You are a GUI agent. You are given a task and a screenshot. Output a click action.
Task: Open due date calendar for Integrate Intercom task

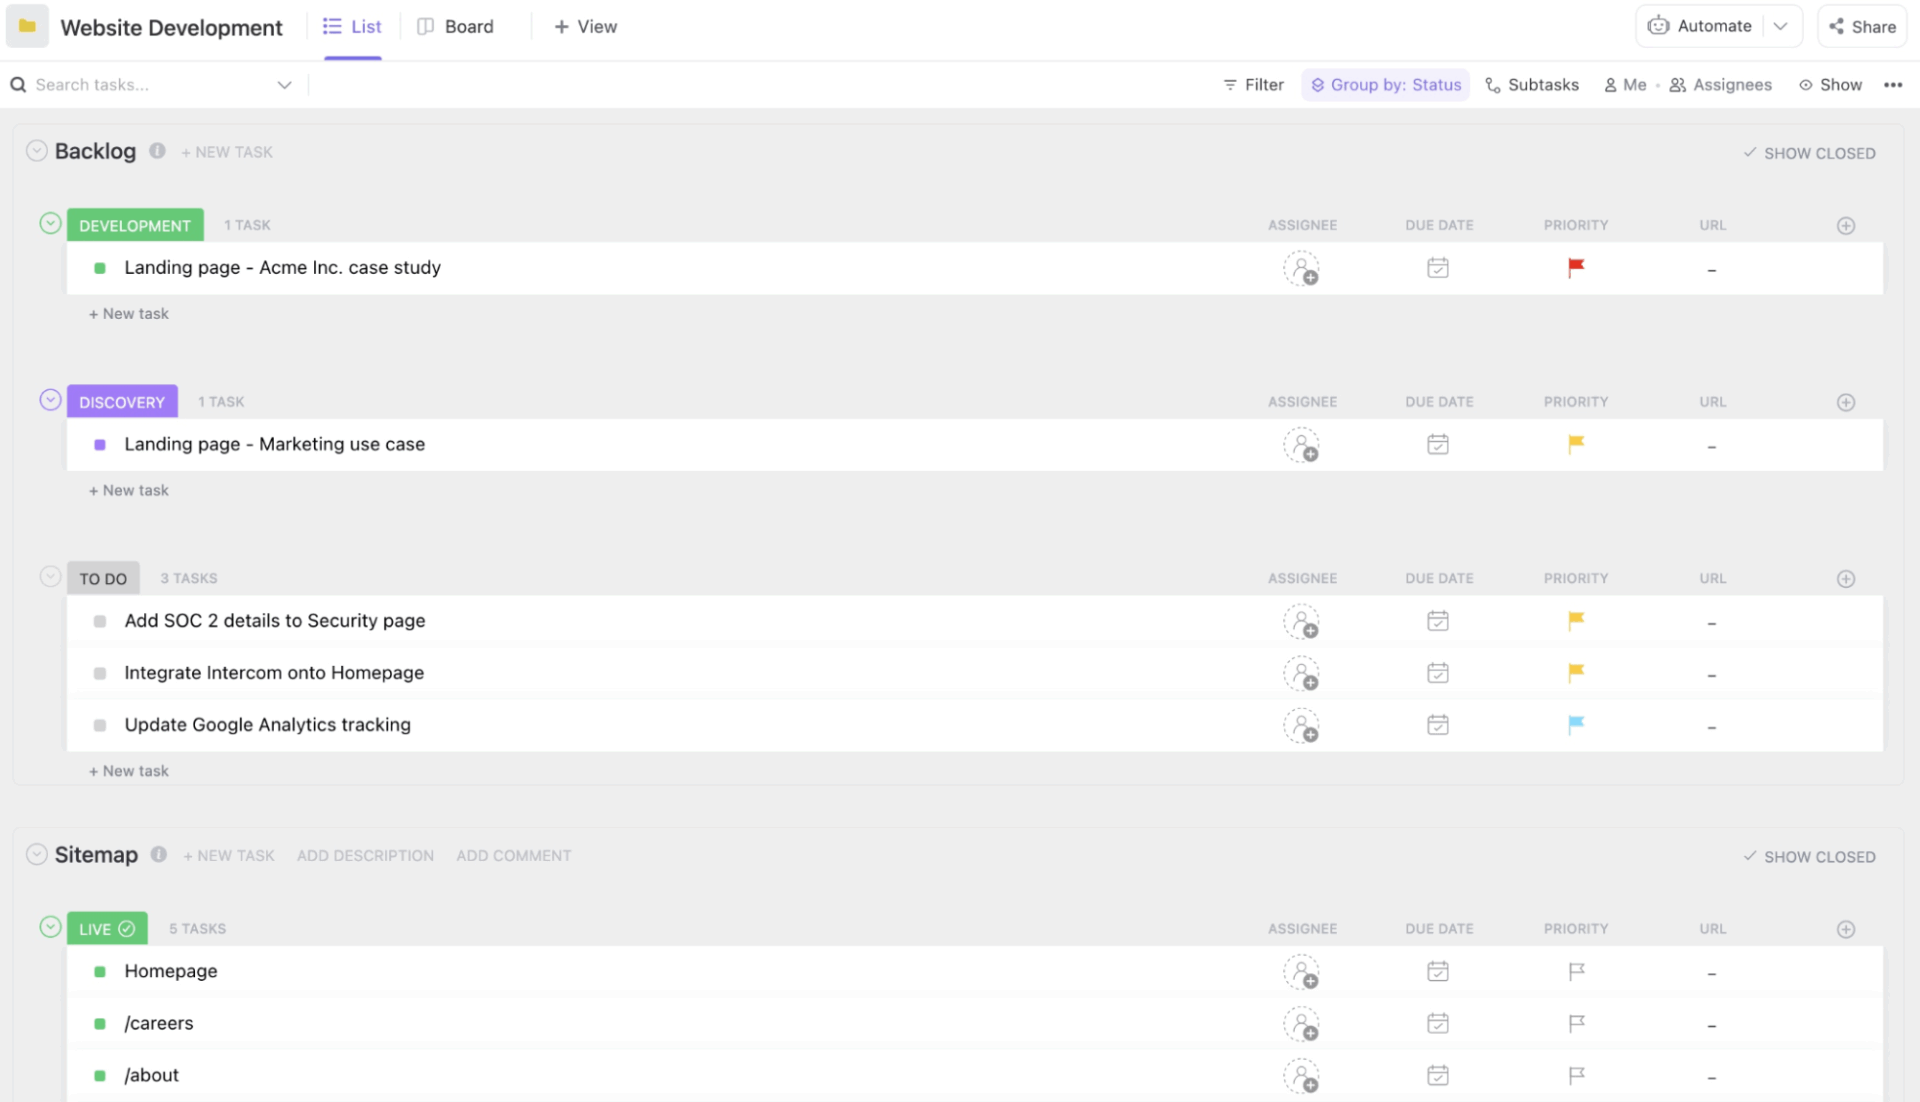click(1437, 673)
